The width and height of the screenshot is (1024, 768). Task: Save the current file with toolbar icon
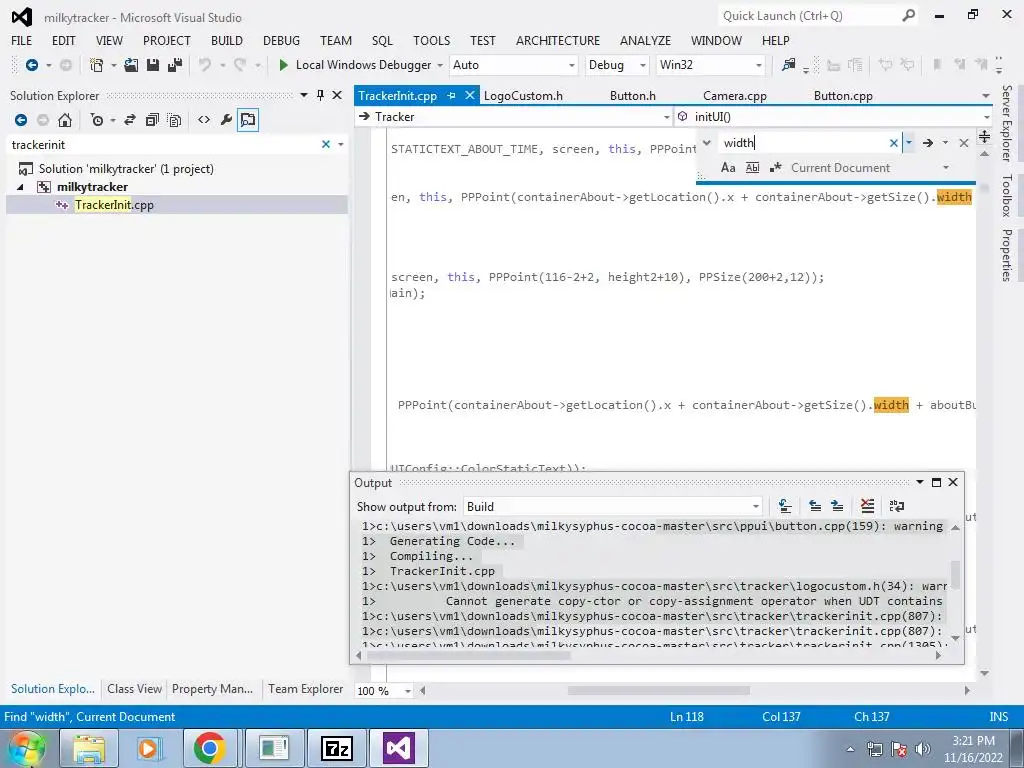click(x=153, y=65)
